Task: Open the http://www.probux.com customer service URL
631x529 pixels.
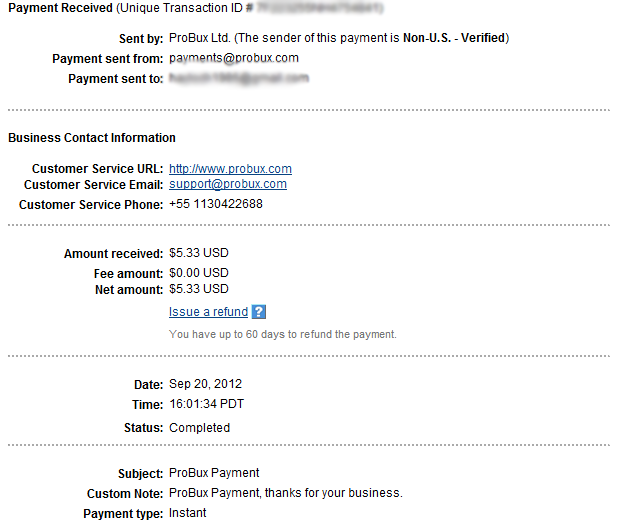Action: 230,169
